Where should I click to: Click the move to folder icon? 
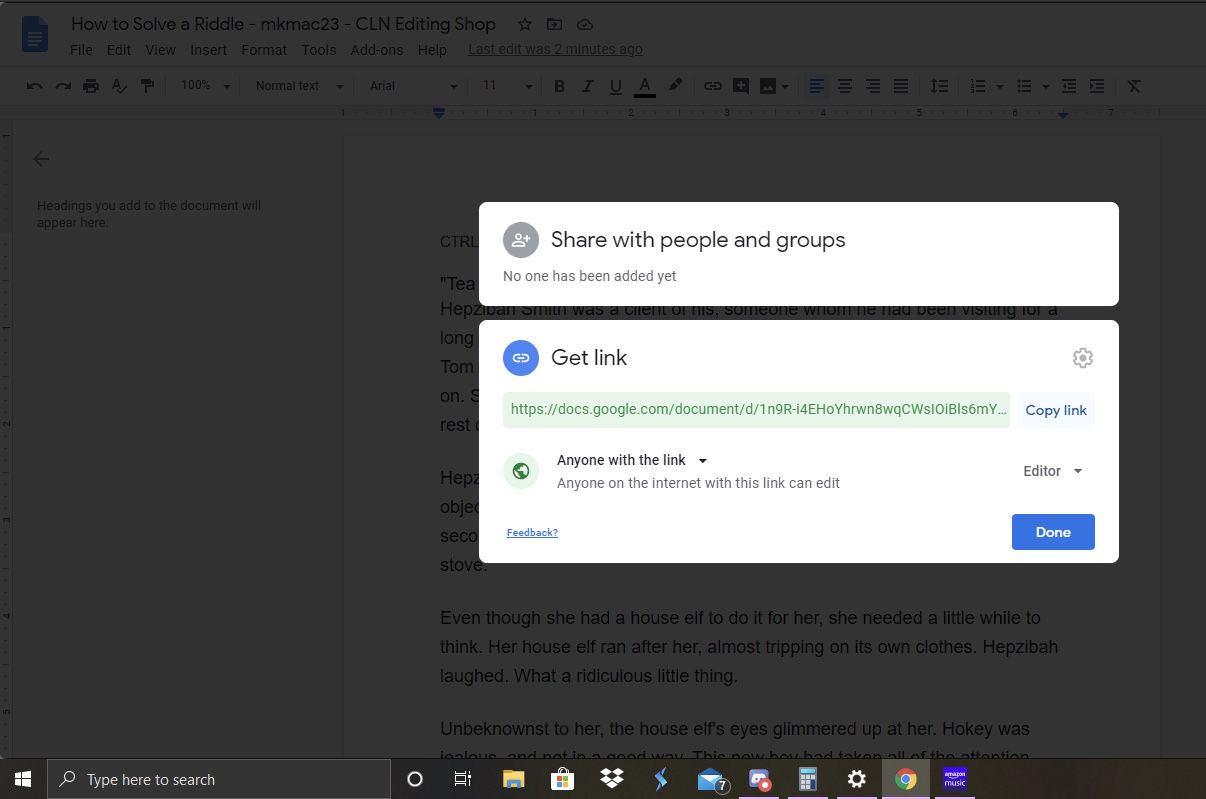(554, 24)
